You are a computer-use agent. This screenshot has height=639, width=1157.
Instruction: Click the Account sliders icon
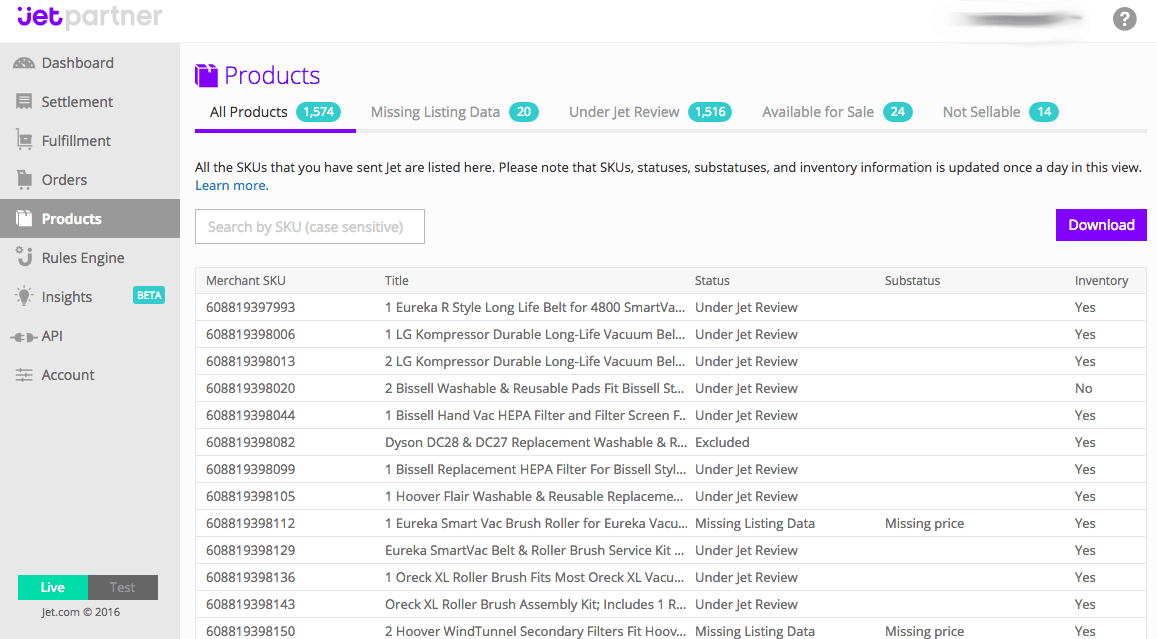tap(24, 375)
